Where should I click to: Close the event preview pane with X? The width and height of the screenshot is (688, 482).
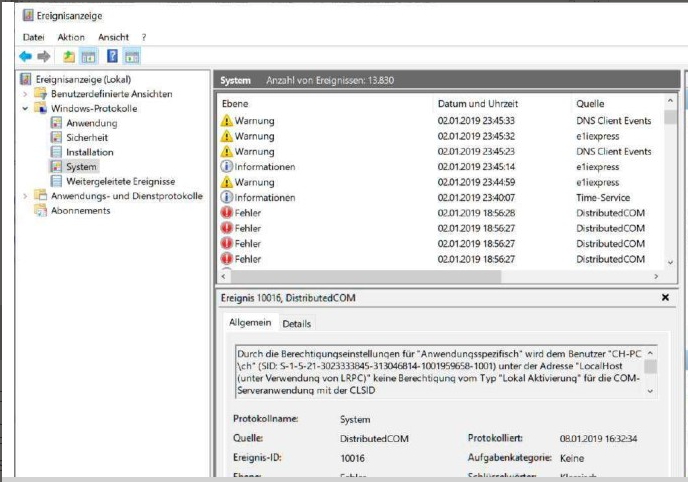click(665, 298)
